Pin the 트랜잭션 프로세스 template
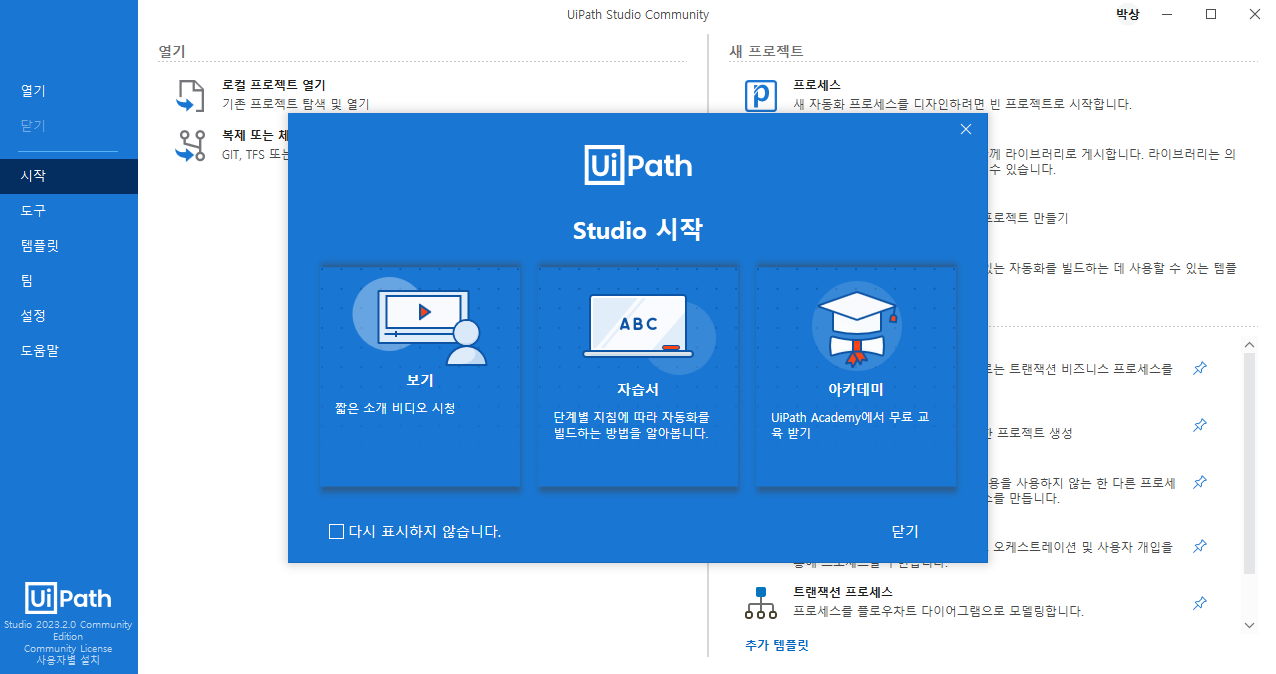This screenshot has width=1276, height=674. [1200, 604]
